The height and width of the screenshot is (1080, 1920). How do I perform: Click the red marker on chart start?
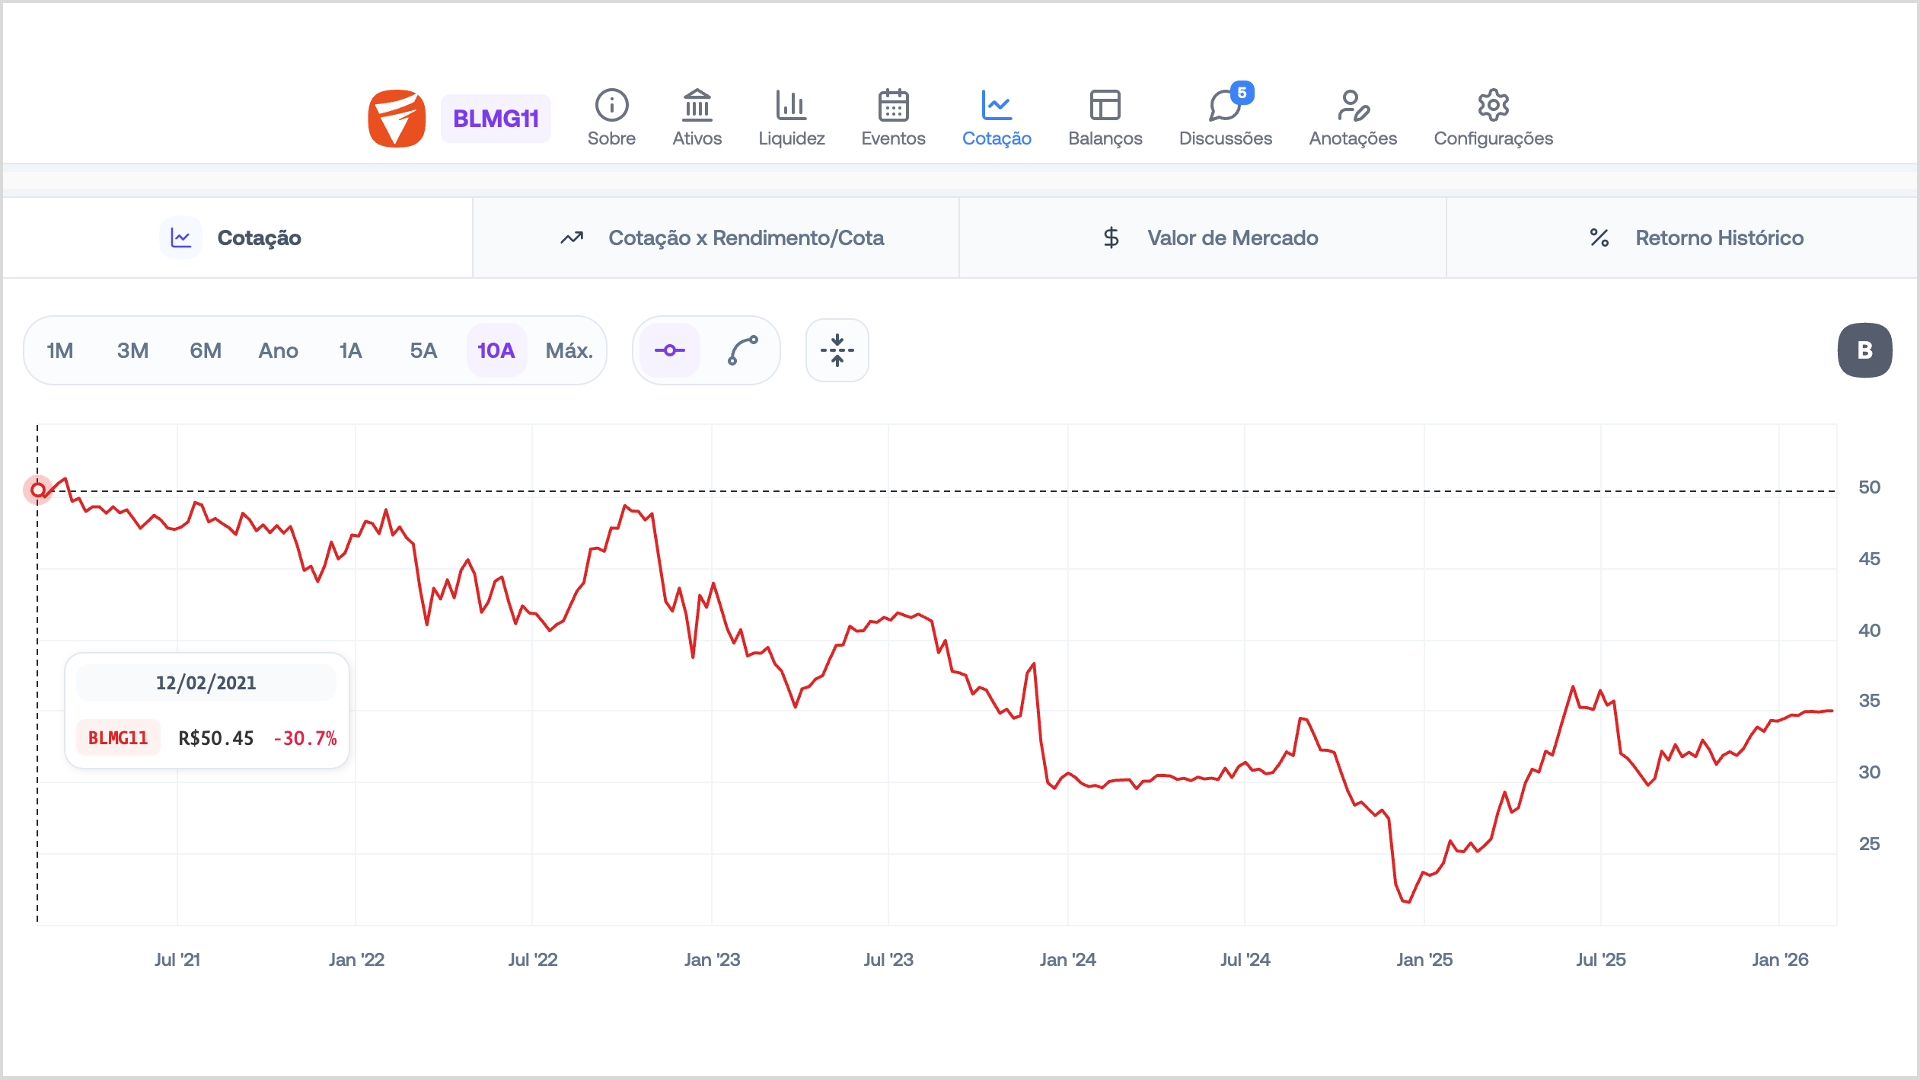[x=38, y=490]
